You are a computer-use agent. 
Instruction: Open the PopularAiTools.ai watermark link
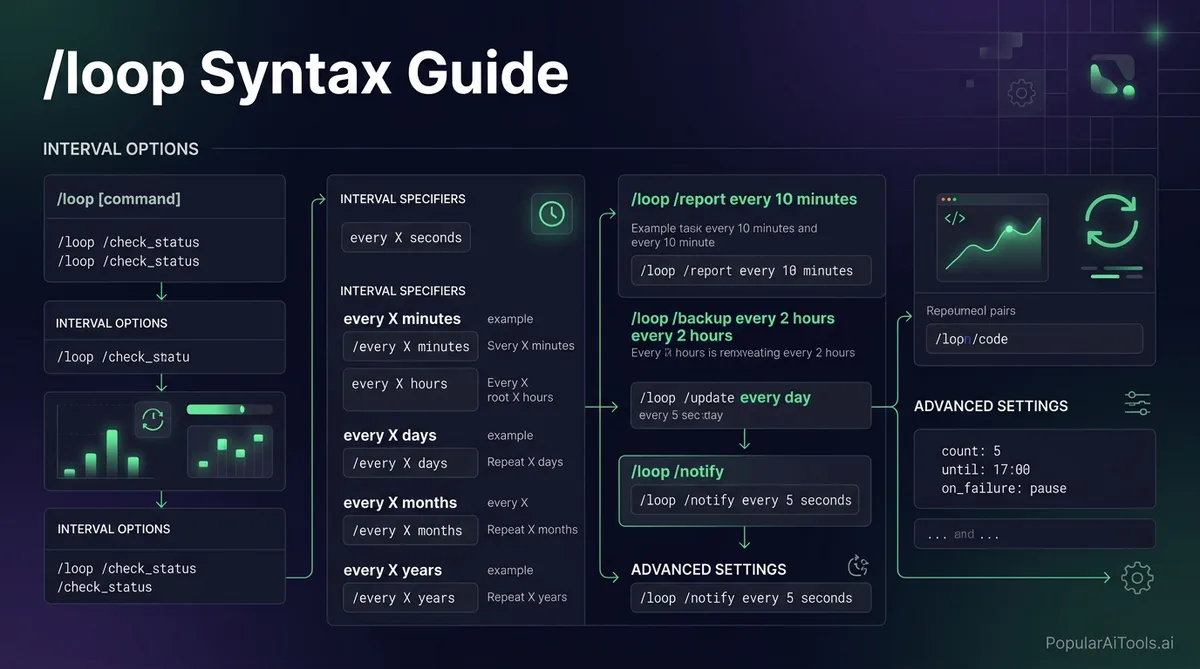[1109, 645]
